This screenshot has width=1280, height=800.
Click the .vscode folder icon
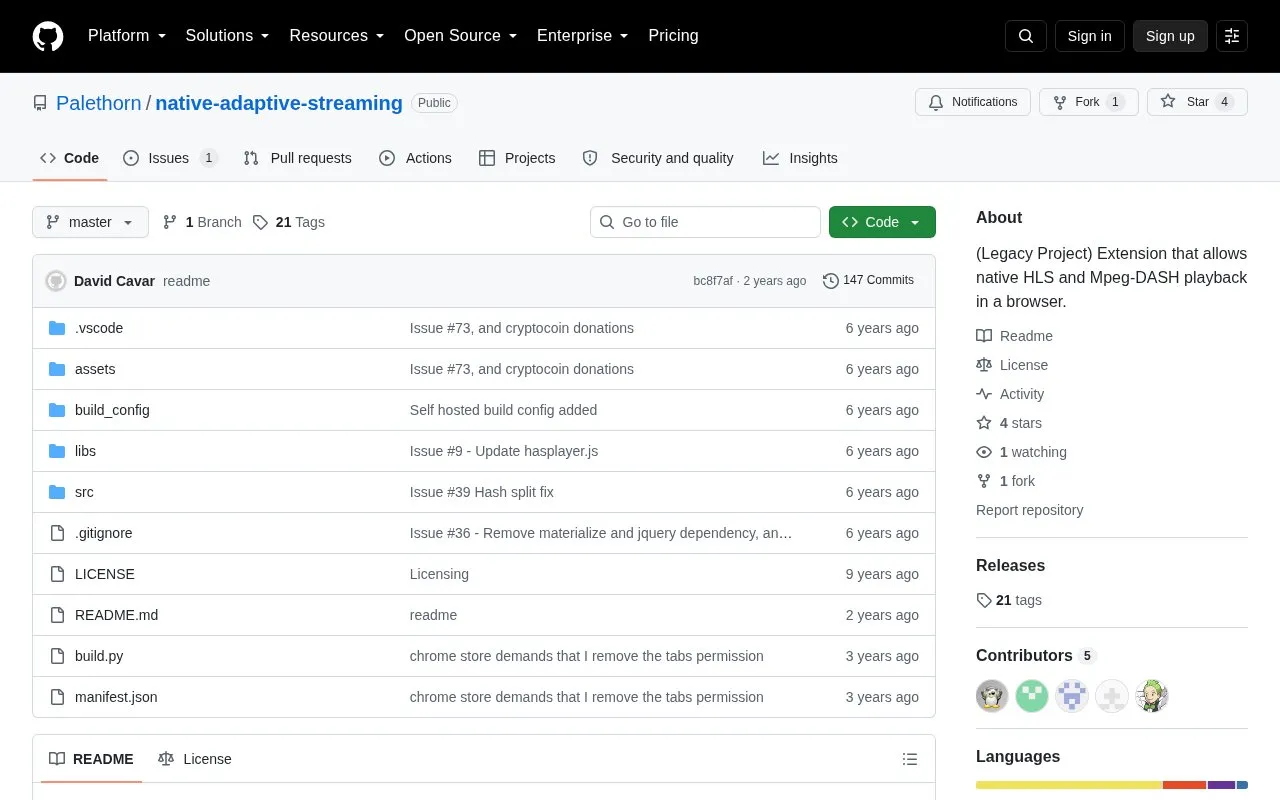click(57, 328)
